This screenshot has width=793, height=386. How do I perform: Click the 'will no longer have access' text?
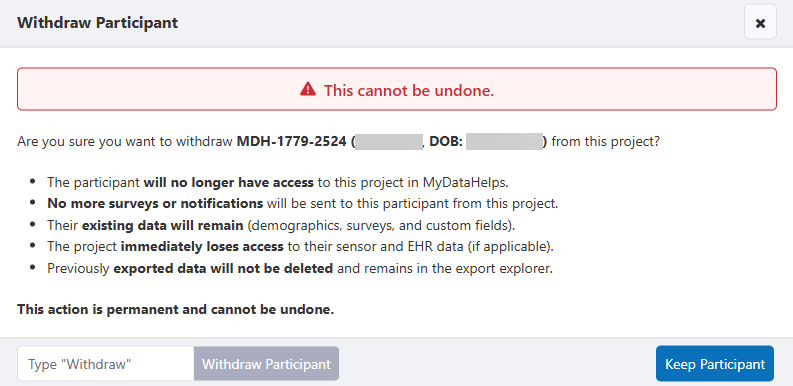click(229, 182)
